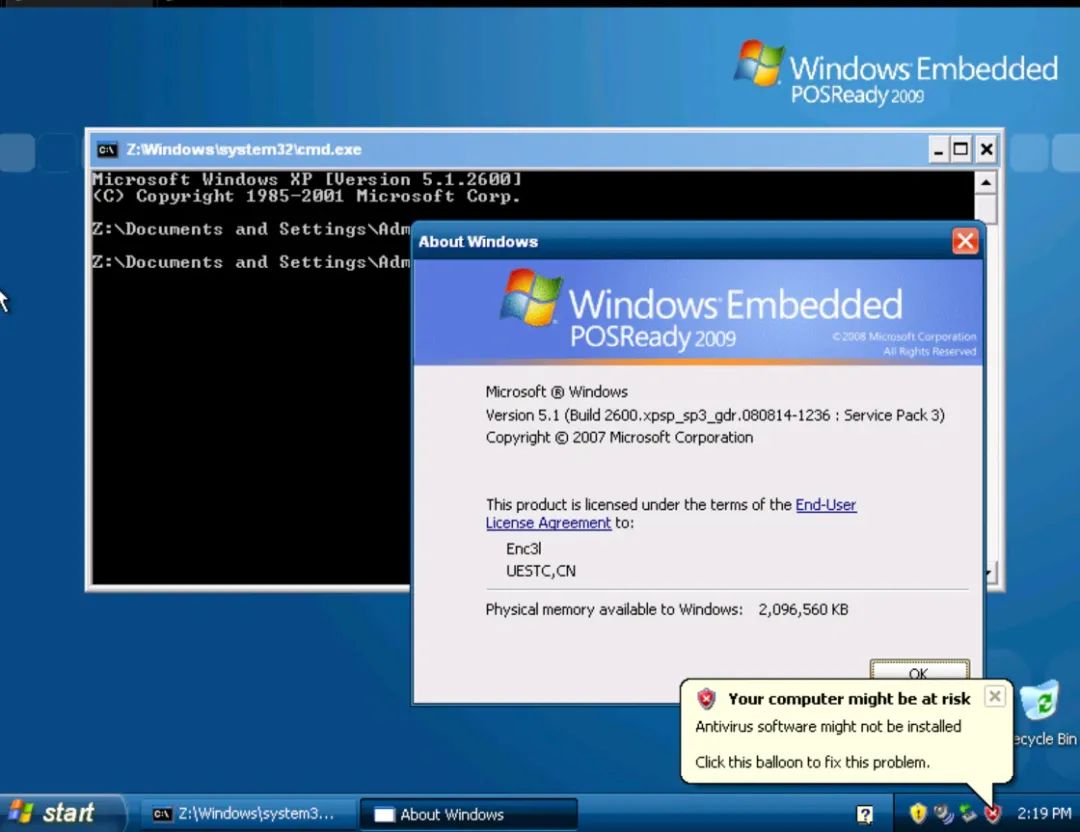Click the 'Version 5.1 (Build 2600...' line
Viewport: 1080px width, 832px height.
(715, 415)
